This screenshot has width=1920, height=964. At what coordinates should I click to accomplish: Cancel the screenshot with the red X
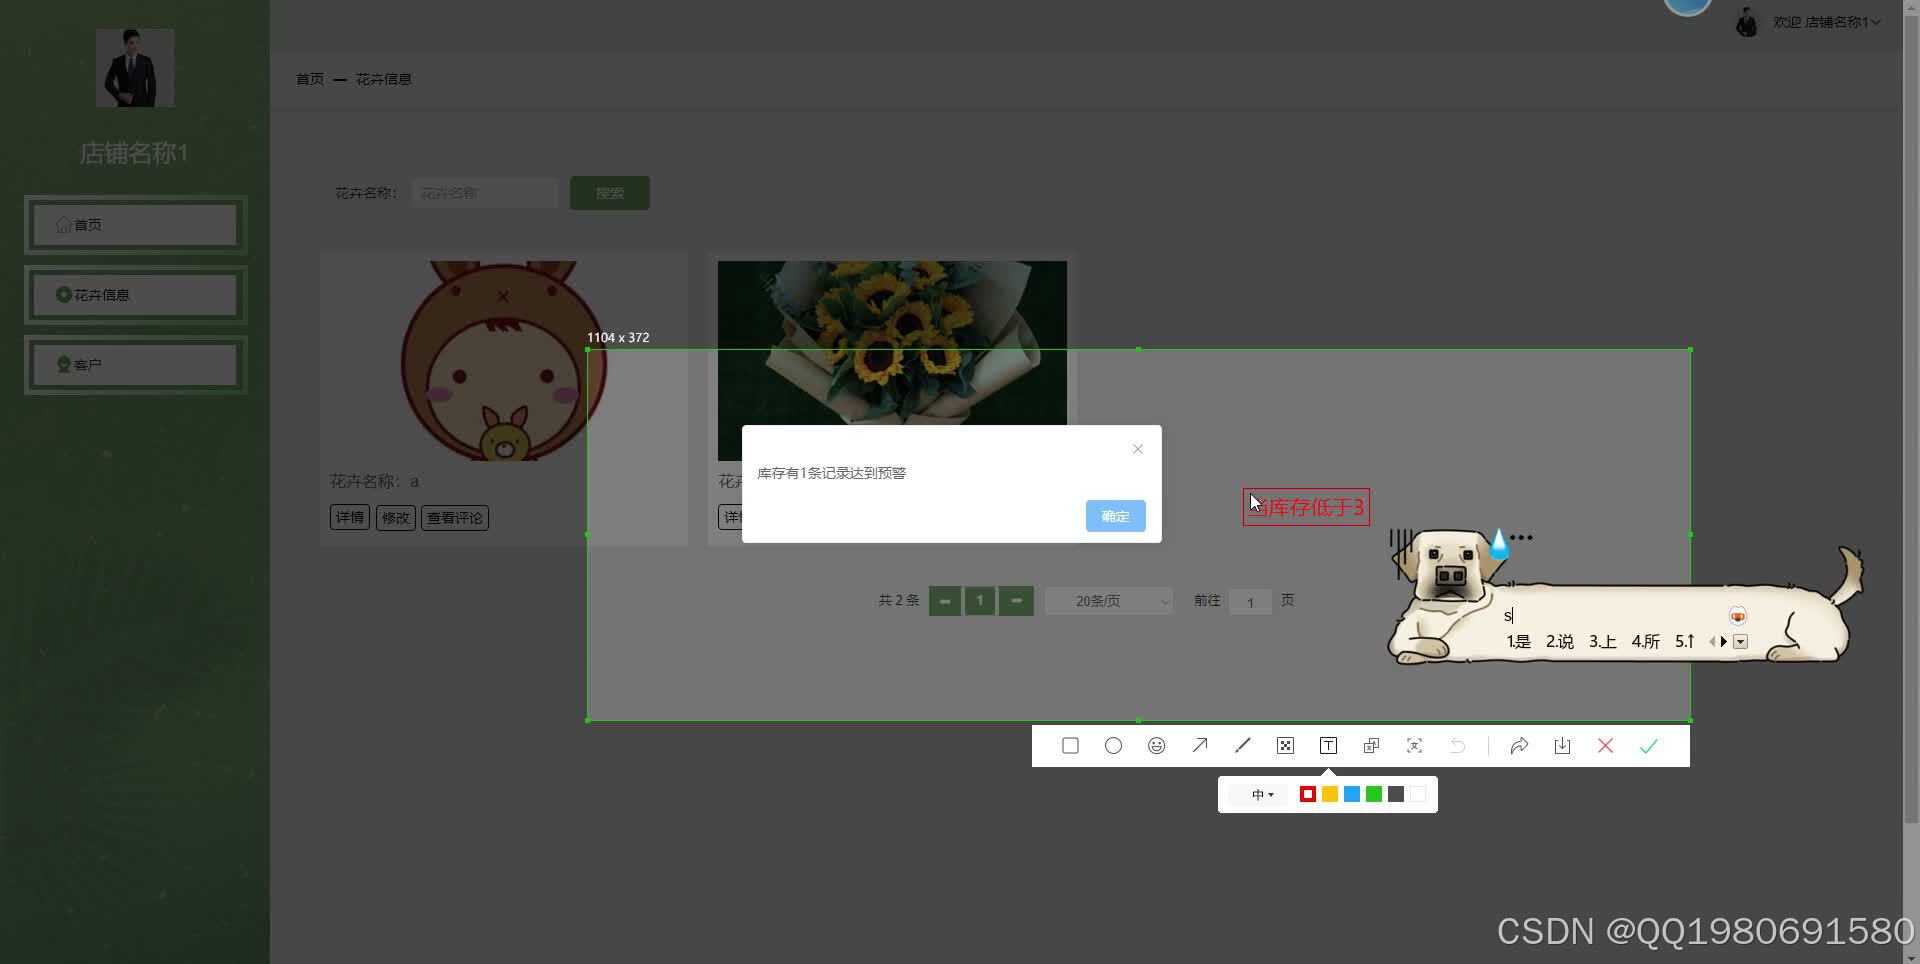pyautogui.click(x=1605, y=745)
